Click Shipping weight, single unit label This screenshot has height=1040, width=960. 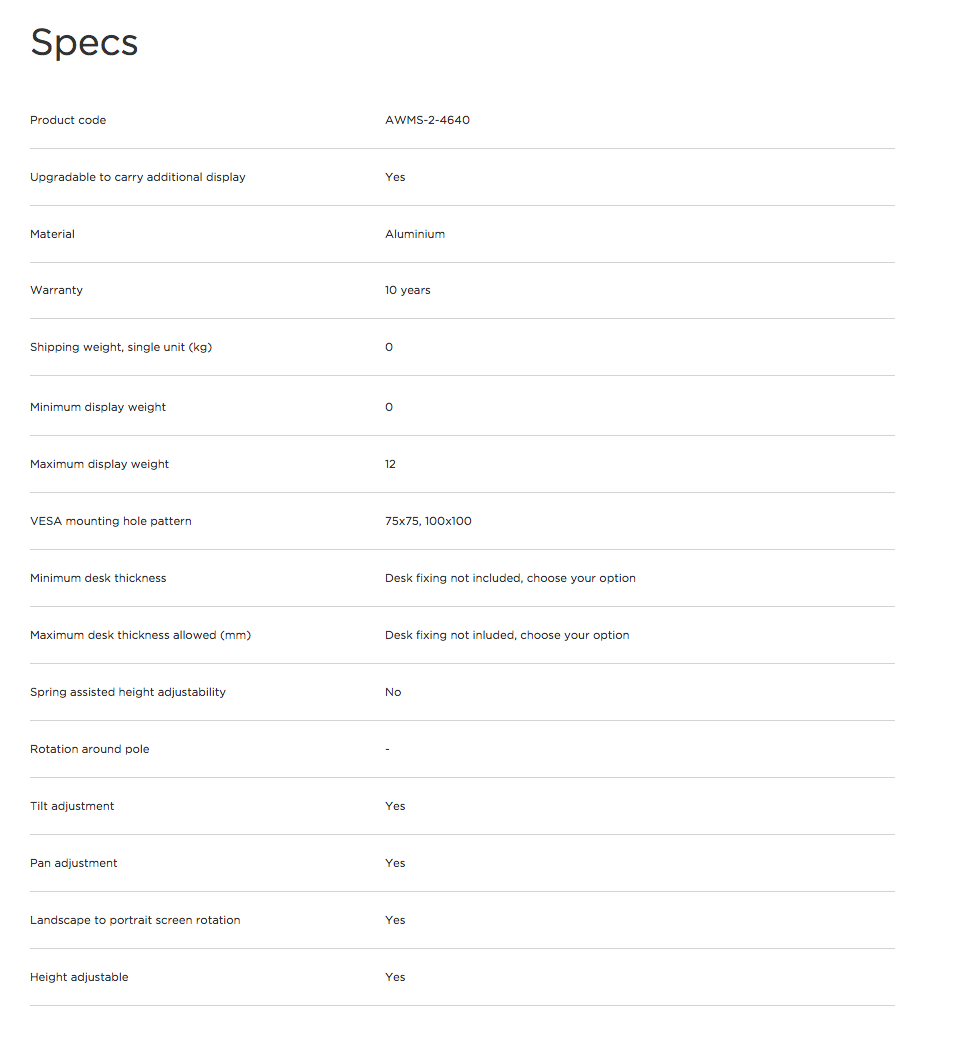click(121, 347)
